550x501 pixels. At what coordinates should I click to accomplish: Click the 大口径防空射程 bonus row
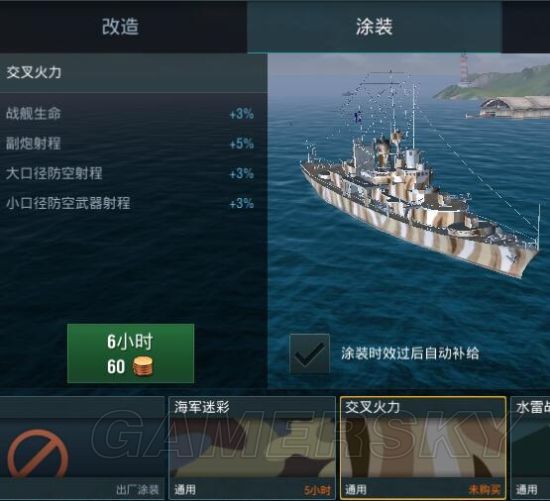tap(130, 173)
